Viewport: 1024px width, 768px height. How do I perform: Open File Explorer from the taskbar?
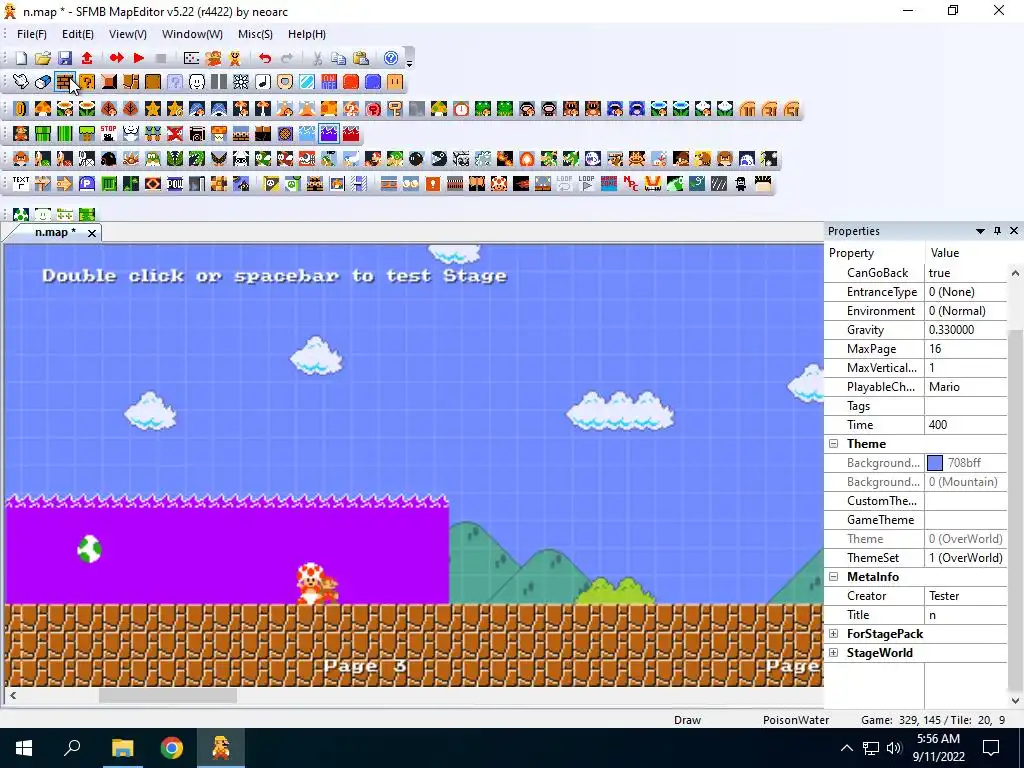point(122,748)
